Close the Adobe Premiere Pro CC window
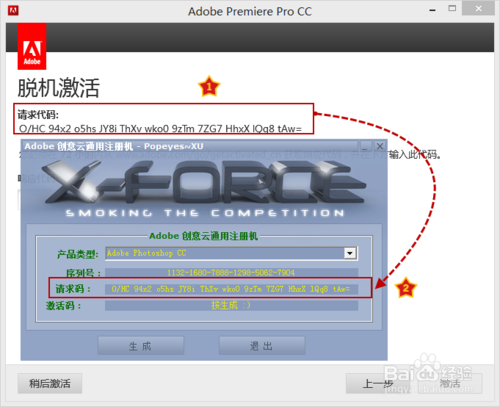The image size is (500, 407). 478,9
